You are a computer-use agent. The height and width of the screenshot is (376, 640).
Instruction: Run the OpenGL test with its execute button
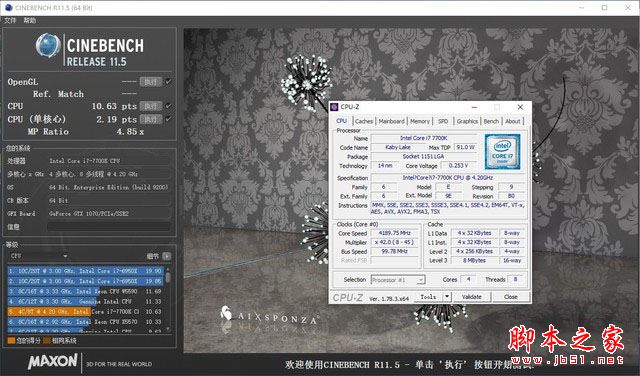coord(151,82)
